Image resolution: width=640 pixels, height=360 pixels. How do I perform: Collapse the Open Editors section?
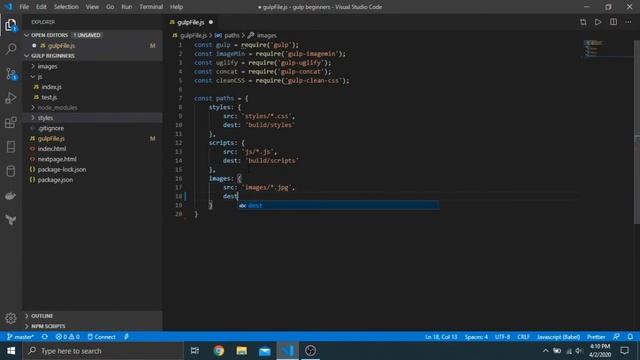pos(92,35)
